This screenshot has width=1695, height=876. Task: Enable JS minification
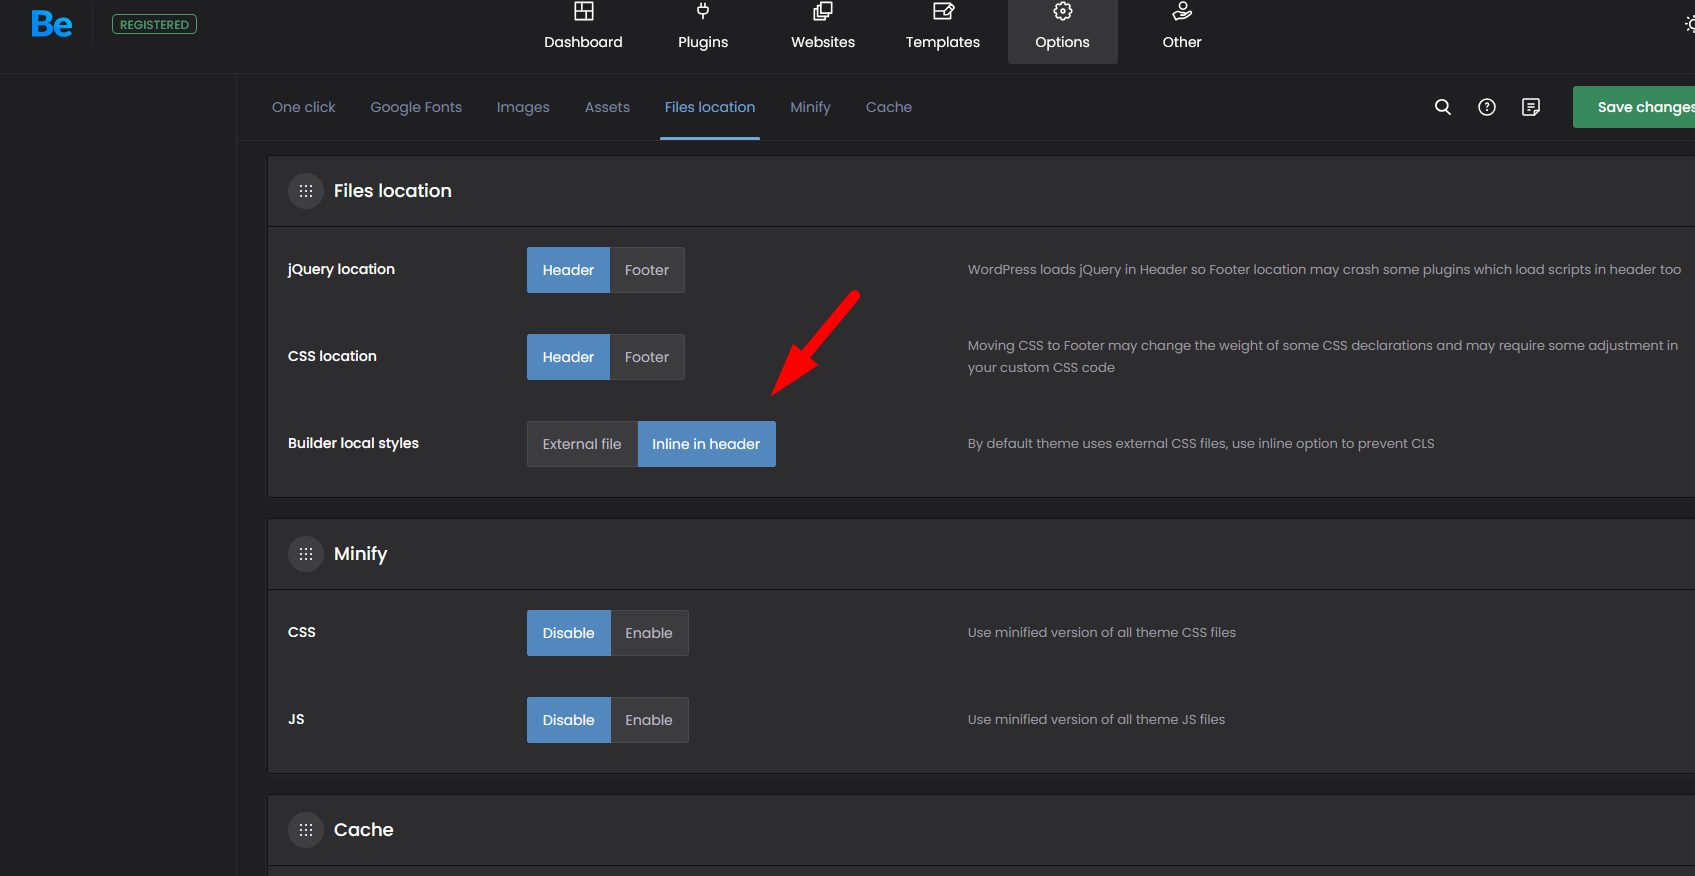click(649, 720)
